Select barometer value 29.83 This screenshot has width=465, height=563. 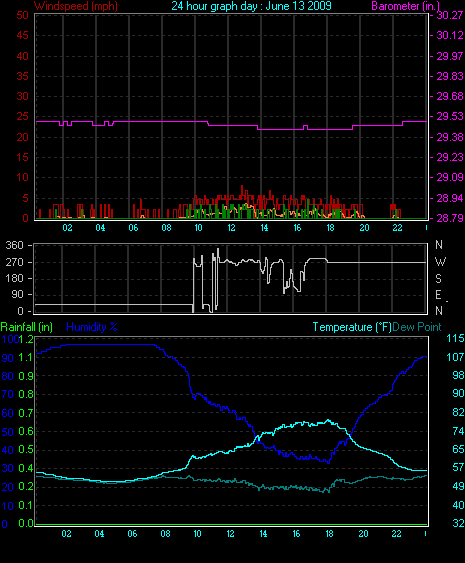(x=449, y=76)
